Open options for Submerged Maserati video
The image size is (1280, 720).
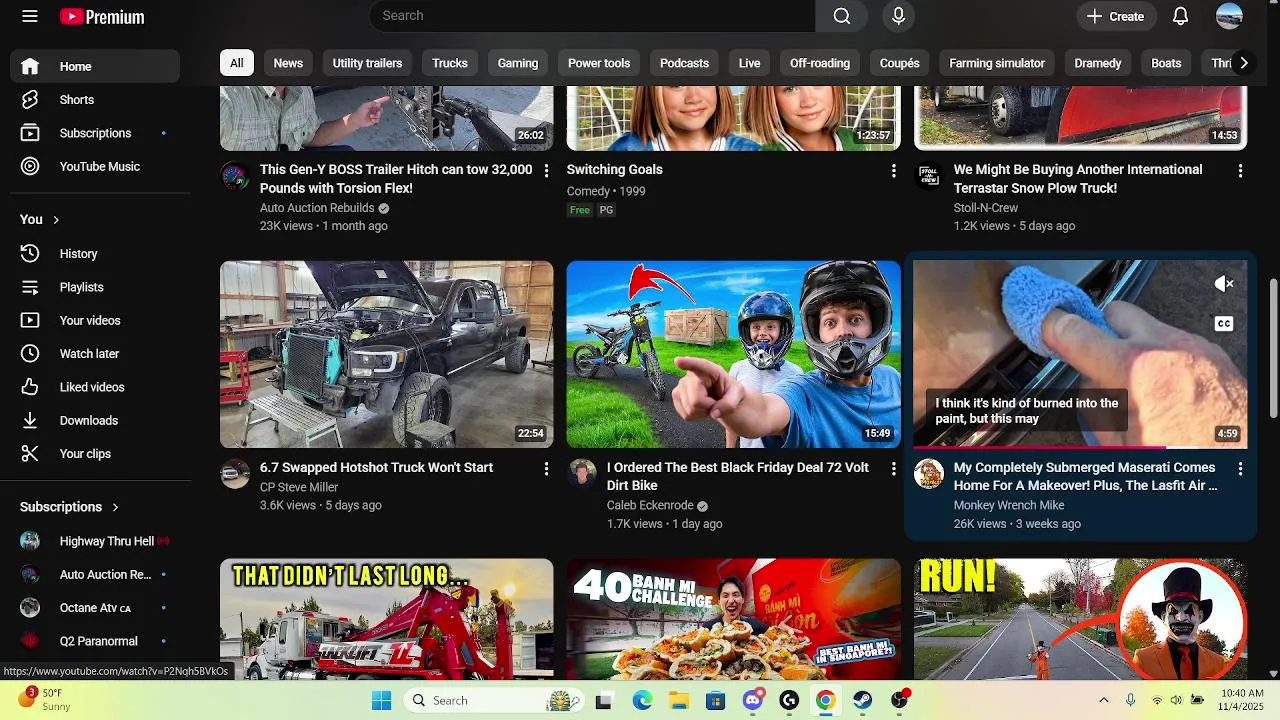tap(1240, 469)
